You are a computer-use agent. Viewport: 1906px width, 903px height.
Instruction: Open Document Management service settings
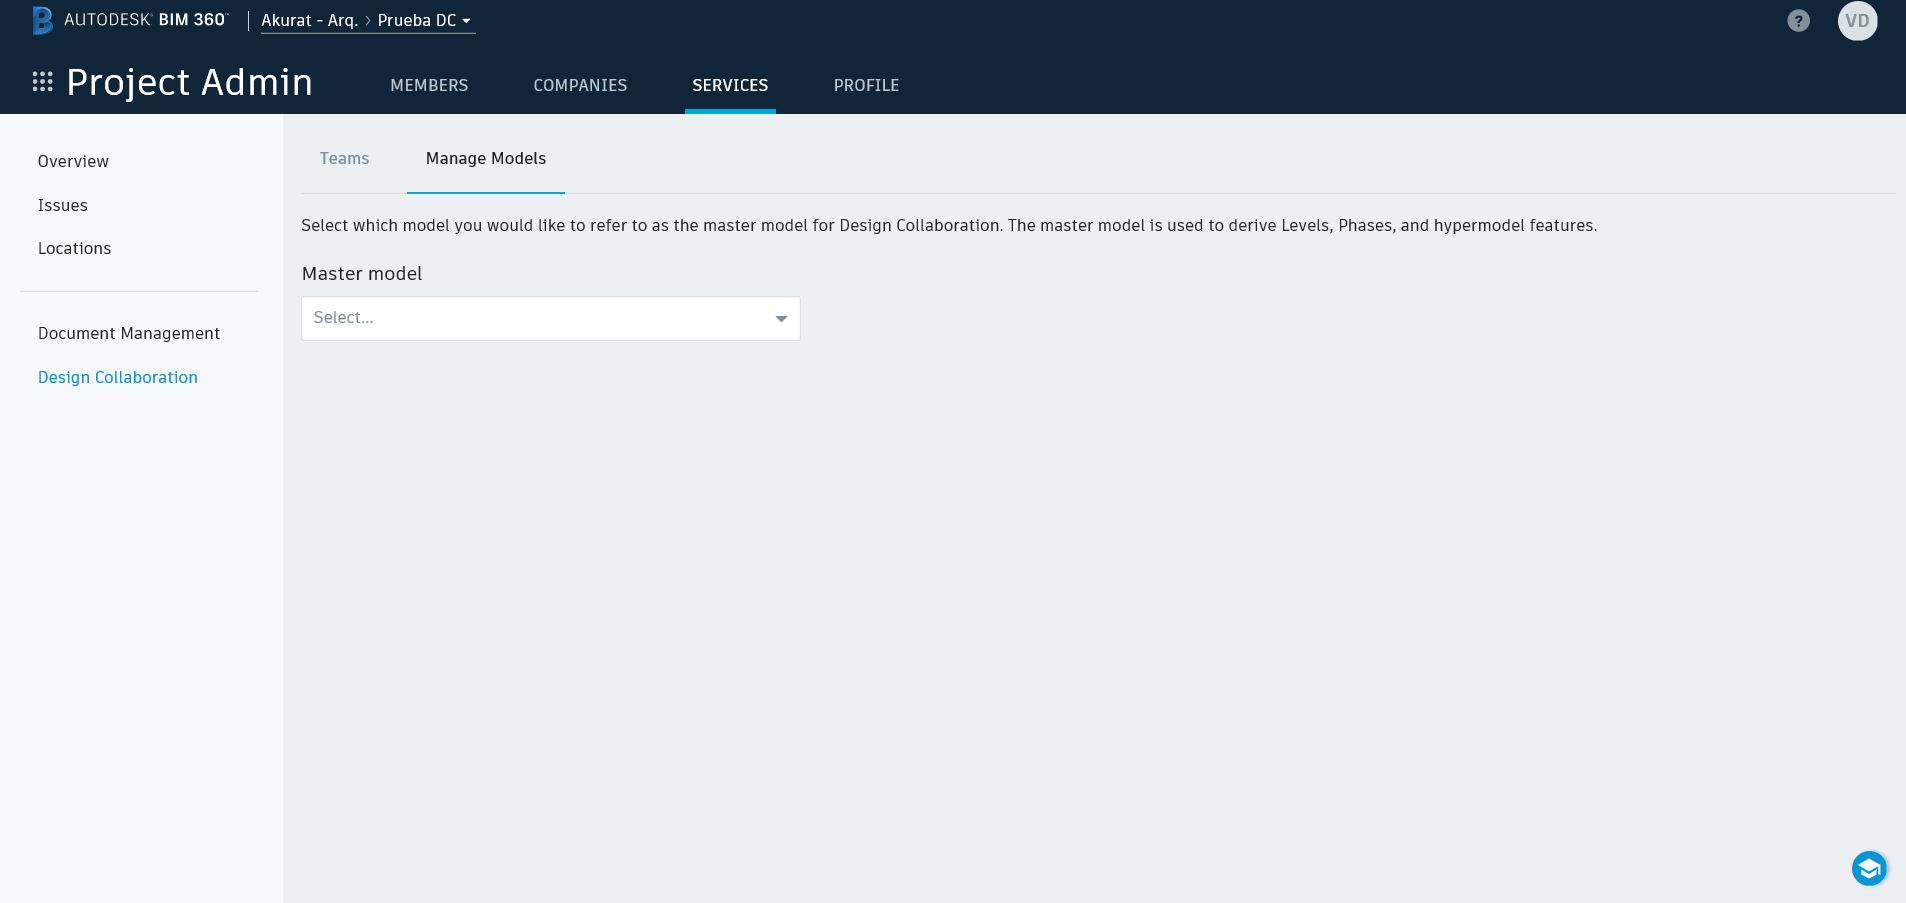click(129, 333)
